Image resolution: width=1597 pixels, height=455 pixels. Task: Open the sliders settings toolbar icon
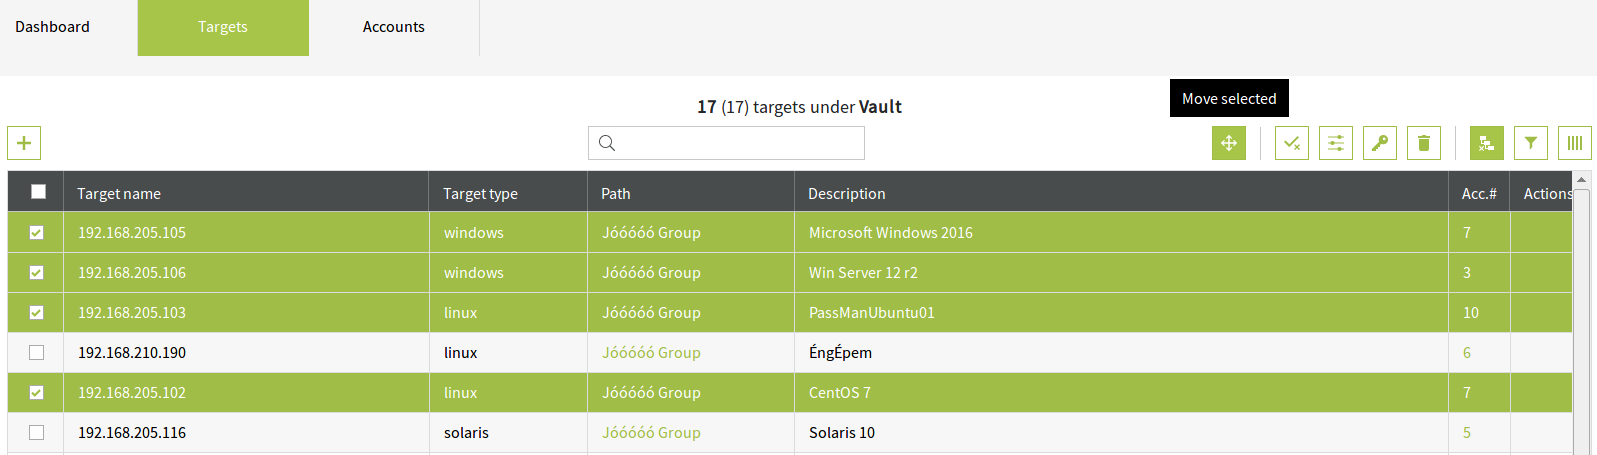coord(1336,143)
